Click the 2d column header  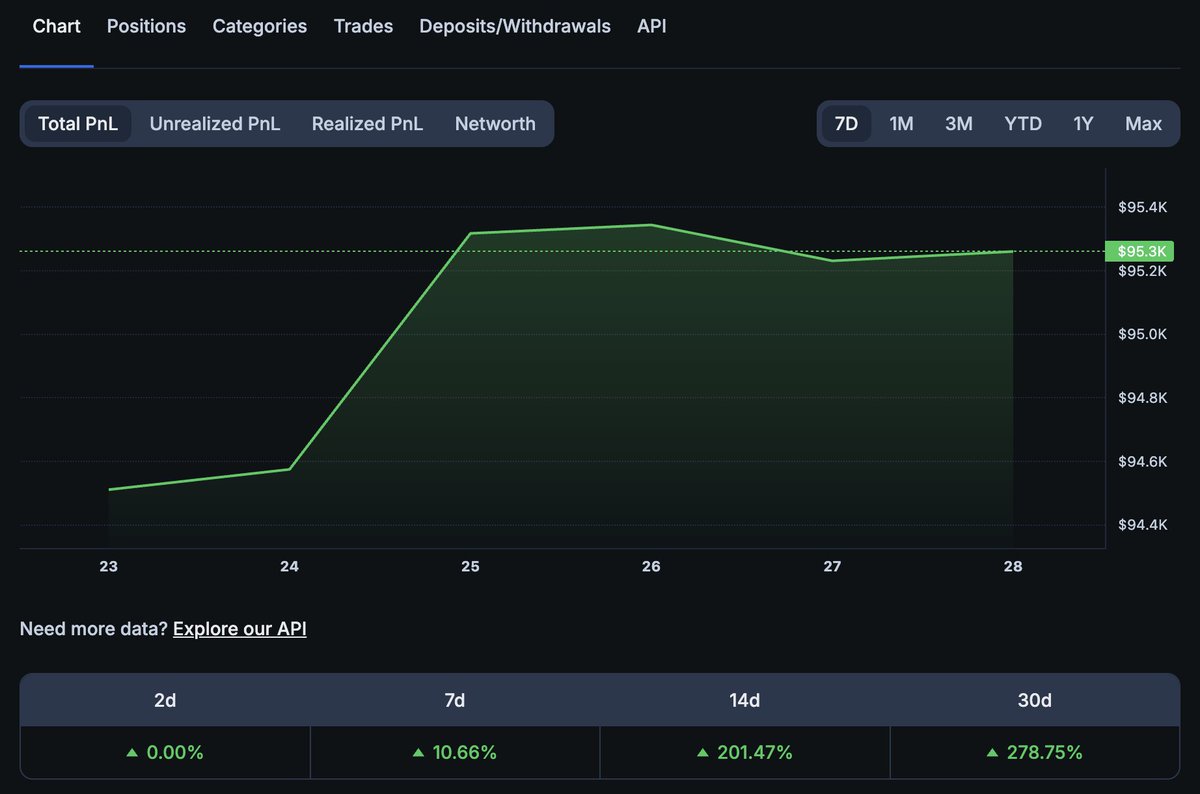[165, 701]
